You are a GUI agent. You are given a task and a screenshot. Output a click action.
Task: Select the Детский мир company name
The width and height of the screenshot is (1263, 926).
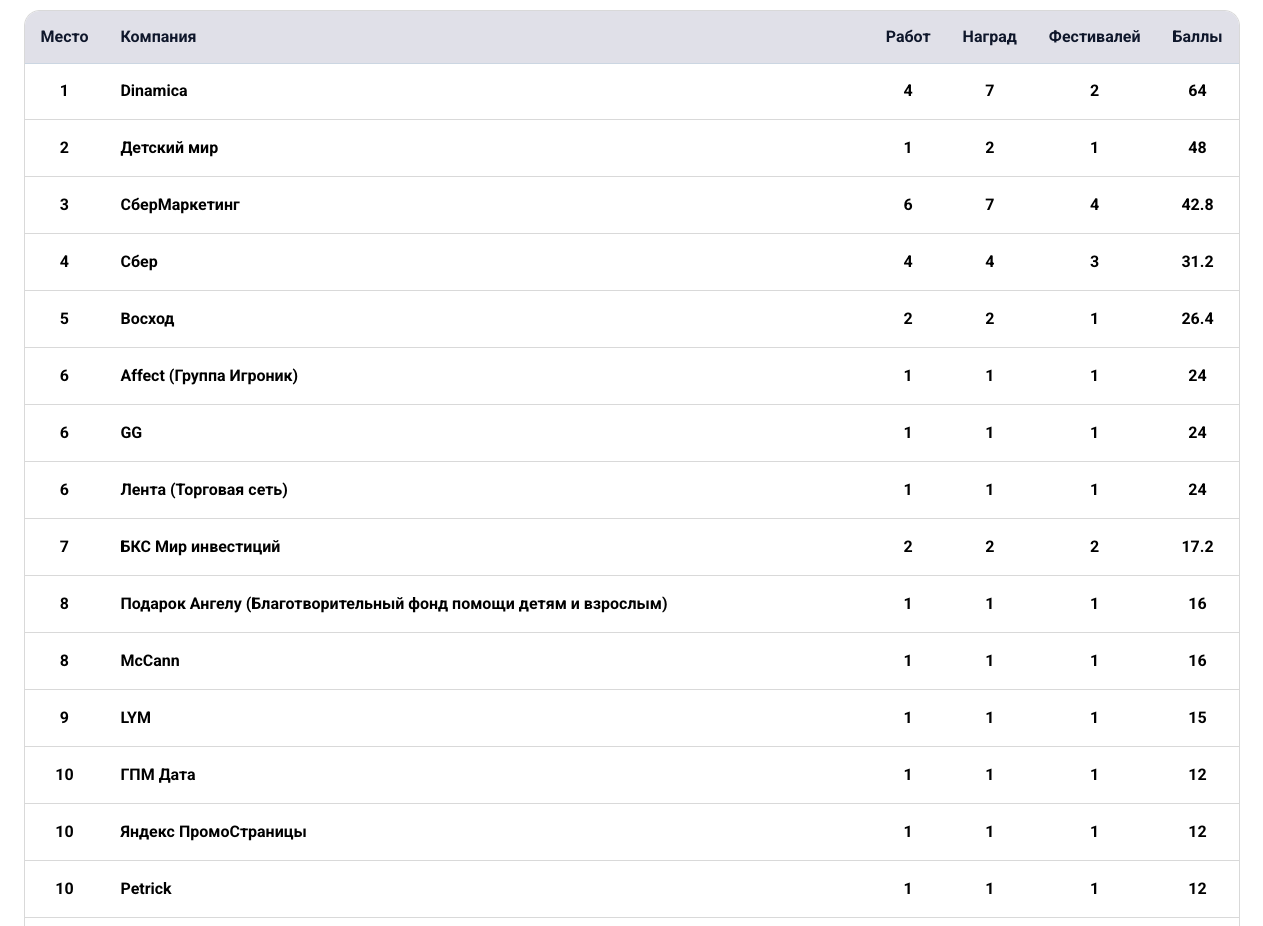[169, 148]
